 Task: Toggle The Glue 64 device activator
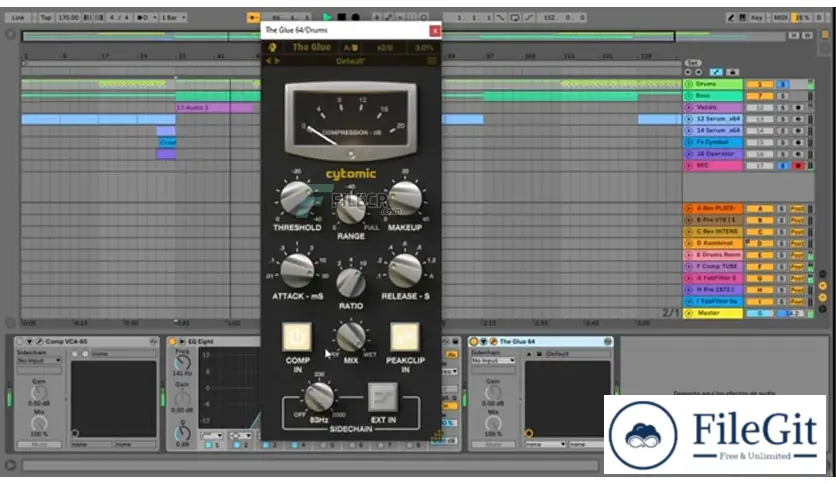(474, 341)
